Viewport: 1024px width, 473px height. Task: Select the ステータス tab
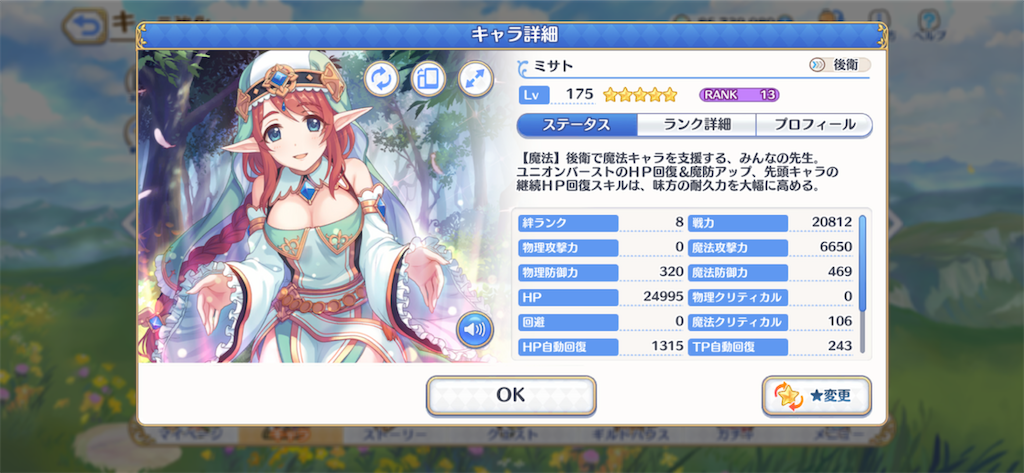[x=577, y=125]
